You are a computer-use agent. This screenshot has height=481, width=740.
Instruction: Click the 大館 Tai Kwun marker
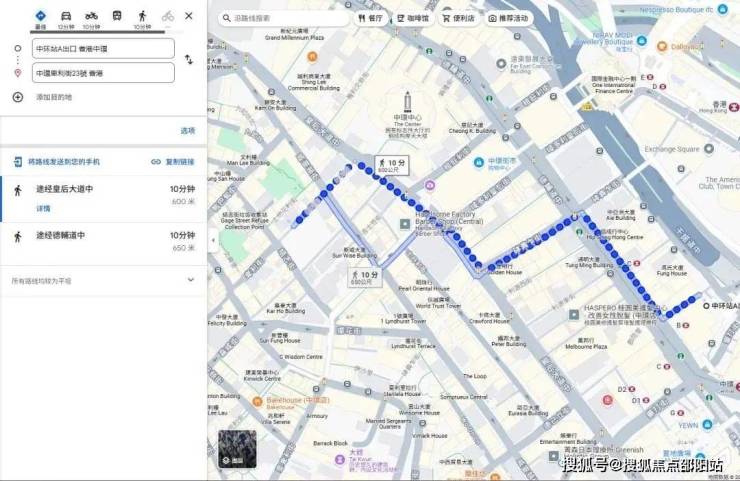340,459
